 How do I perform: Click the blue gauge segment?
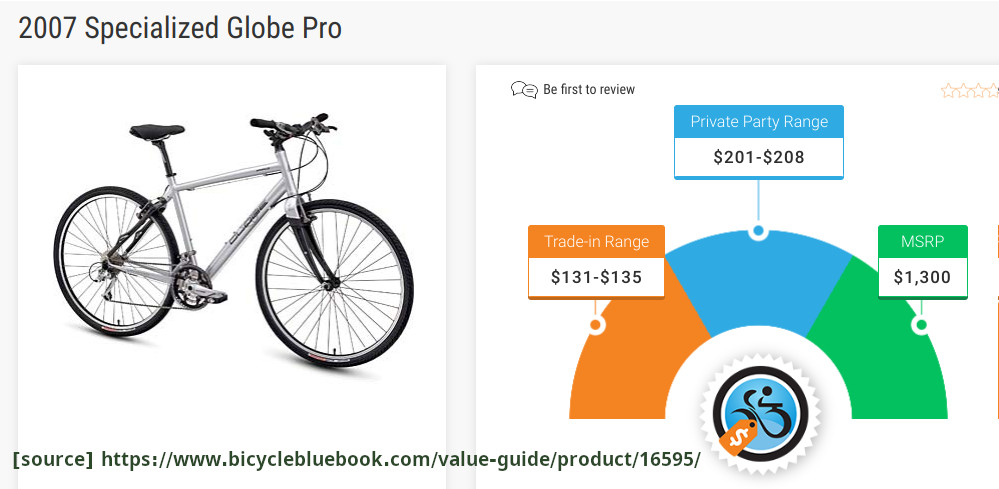point(758,280)
